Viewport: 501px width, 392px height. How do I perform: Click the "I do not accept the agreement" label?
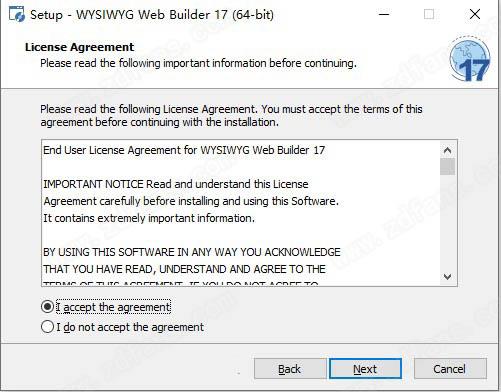click(130, 327)
